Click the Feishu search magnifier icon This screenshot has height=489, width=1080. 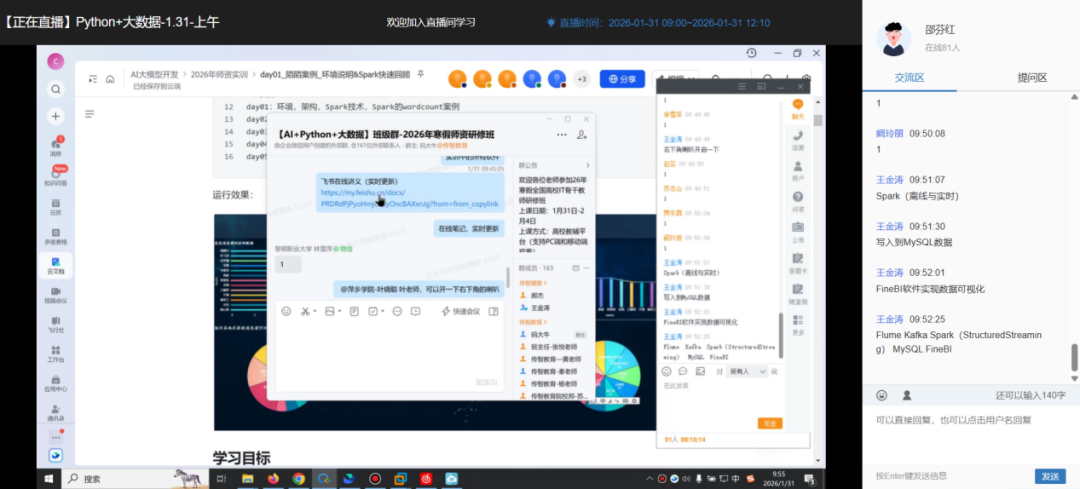click(56, 89)
